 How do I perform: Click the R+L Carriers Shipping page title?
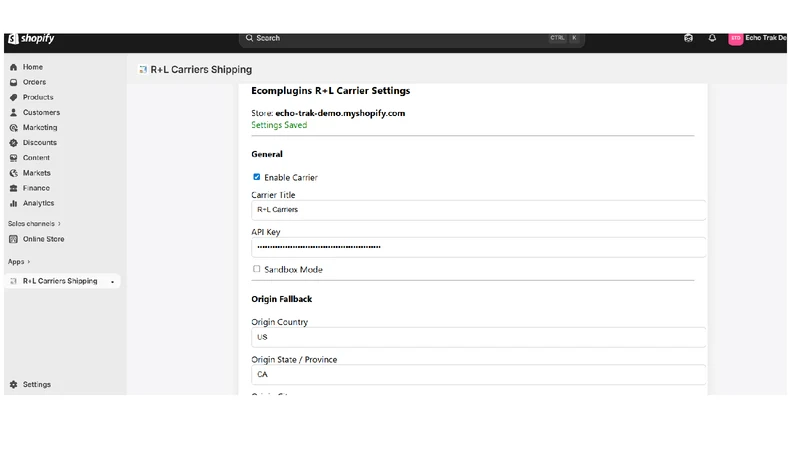201,70
